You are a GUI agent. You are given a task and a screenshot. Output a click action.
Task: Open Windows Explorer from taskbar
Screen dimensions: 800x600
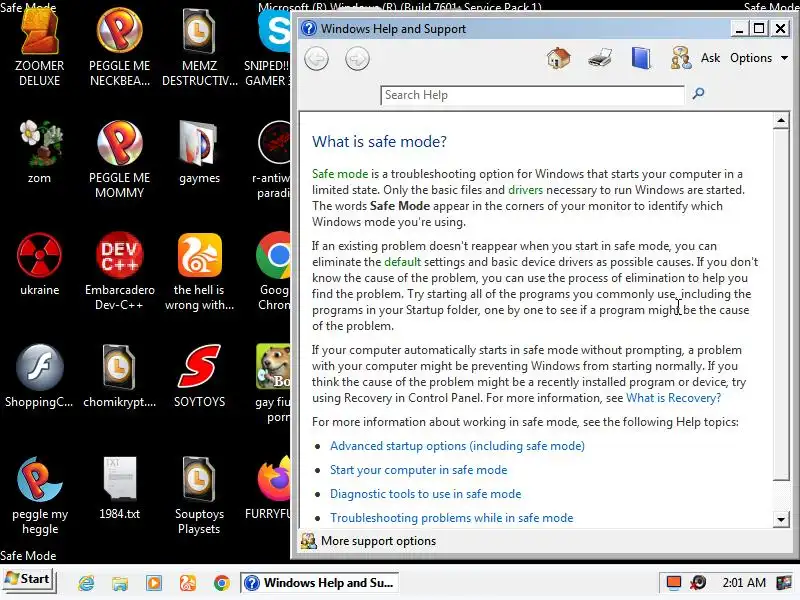tap(120, 583)
